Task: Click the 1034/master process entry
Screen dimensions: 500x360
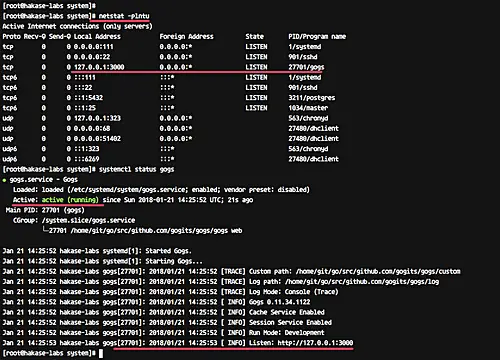Action: tap(308, 108)
